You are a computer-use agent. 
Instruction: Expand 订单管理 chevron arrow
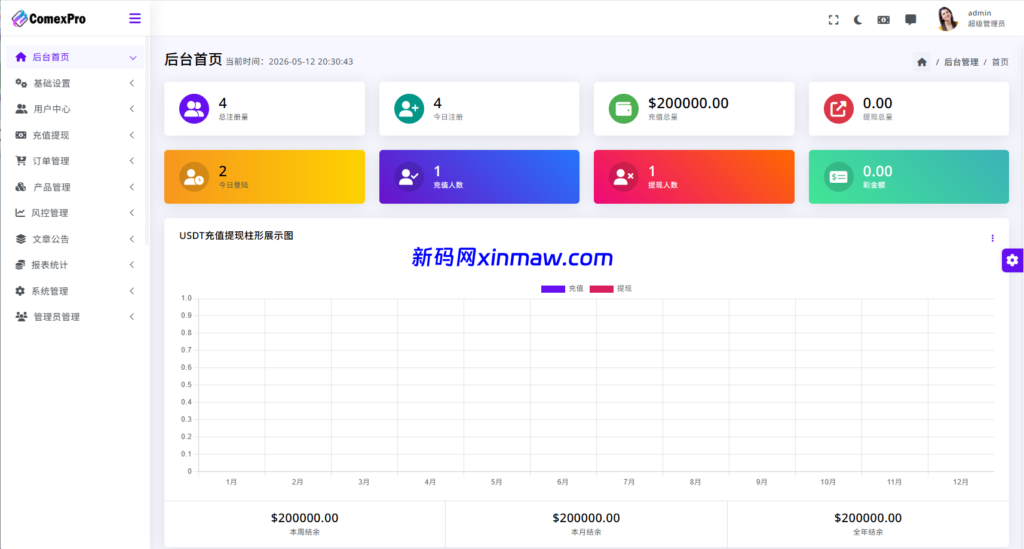click(x=132, y=161)
